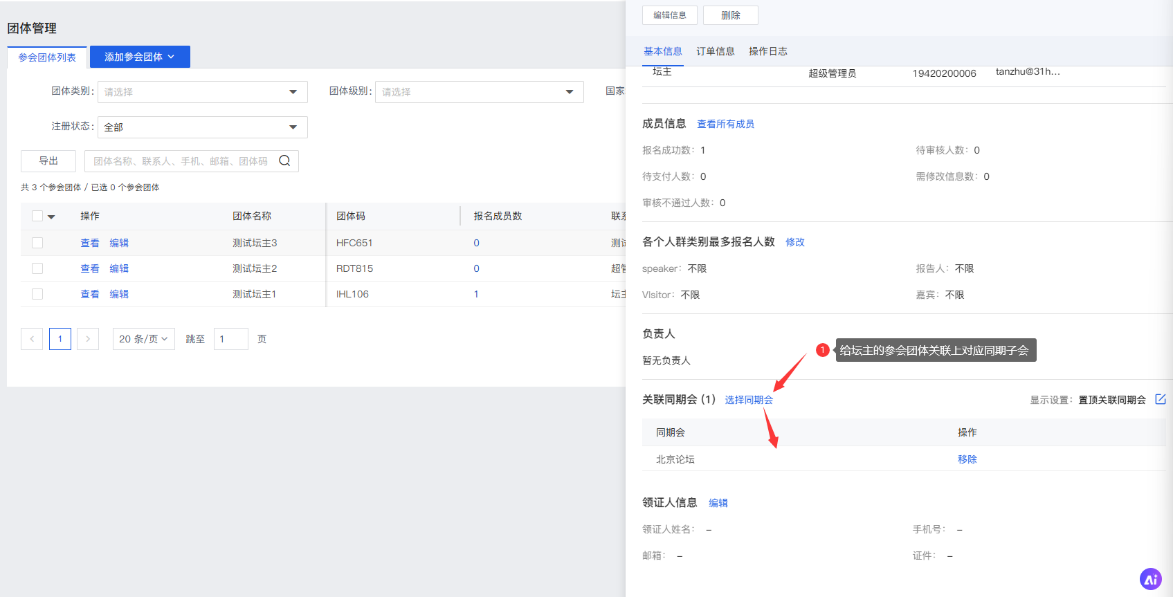
Task: Click the 选择同期会 link
Action: pos(748,400)
